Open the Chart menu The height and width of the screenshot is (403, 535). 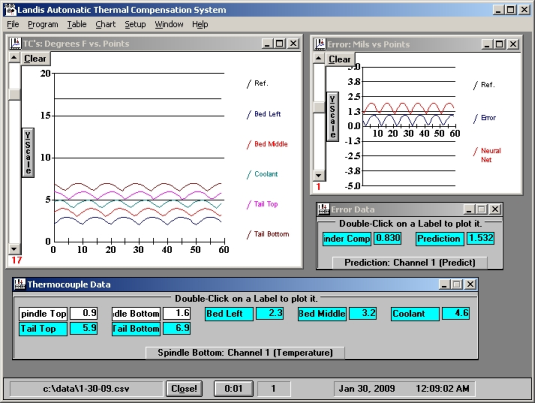click(x=105, y=24)
